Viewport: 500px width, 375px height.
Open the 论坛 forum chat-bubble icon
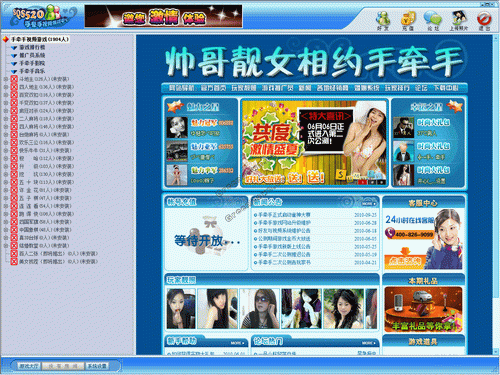(433, 20)
